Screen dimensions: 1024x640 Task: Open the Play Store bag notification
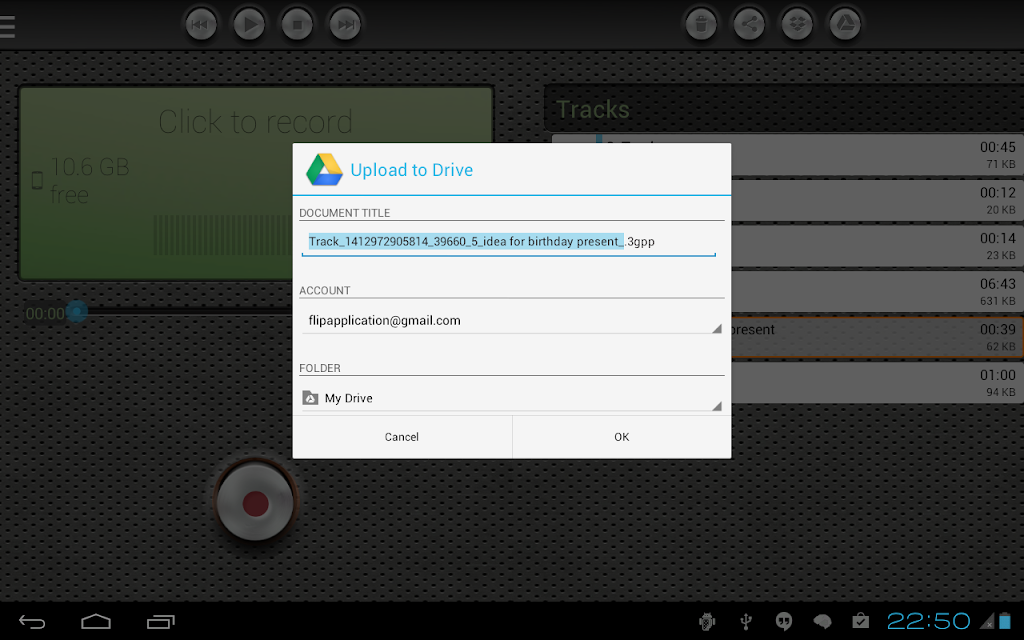pyautogui.click(x=861, y=621)
